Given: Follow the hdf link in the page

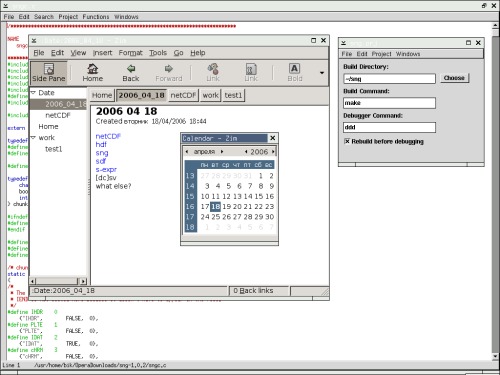Looking at the screenshot, I should pos(101,144).
